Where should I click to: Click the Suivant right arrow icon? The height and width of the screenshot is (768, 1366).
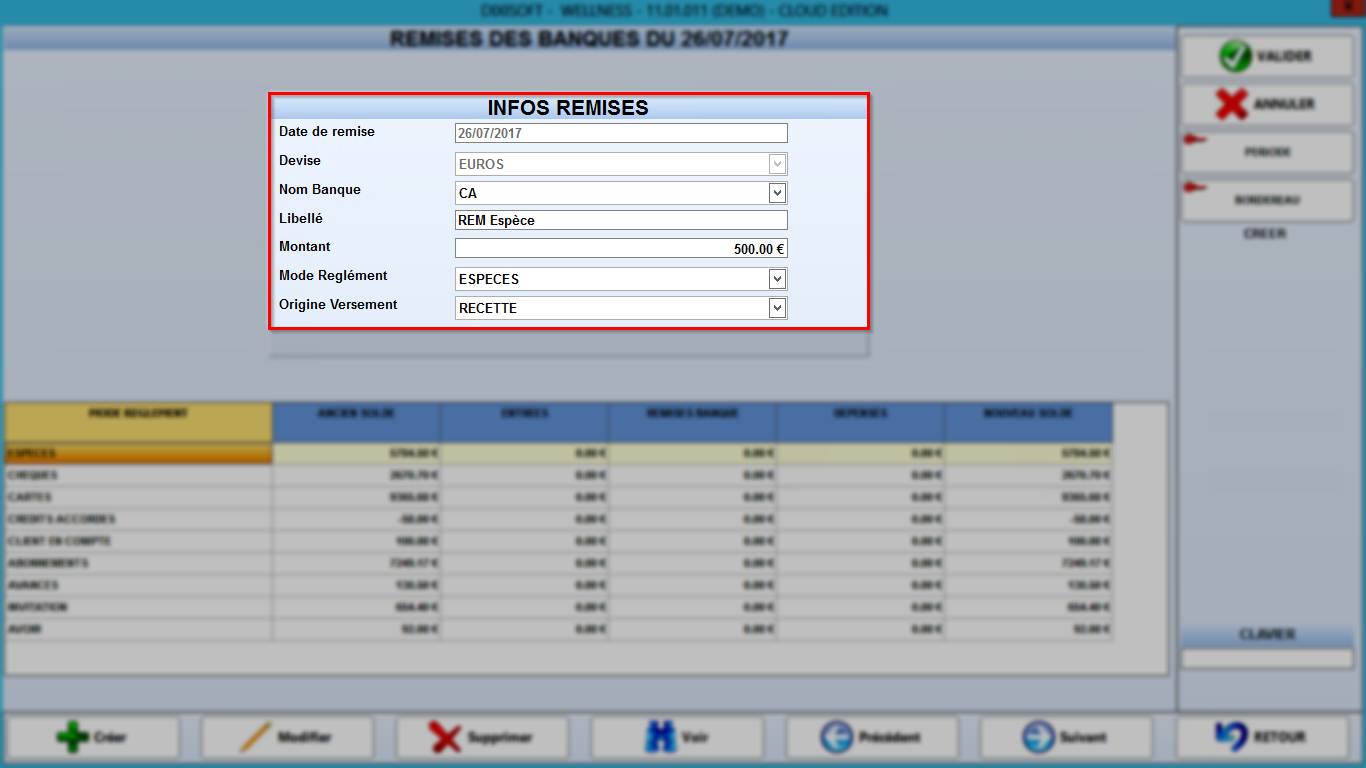point(1038,738)
